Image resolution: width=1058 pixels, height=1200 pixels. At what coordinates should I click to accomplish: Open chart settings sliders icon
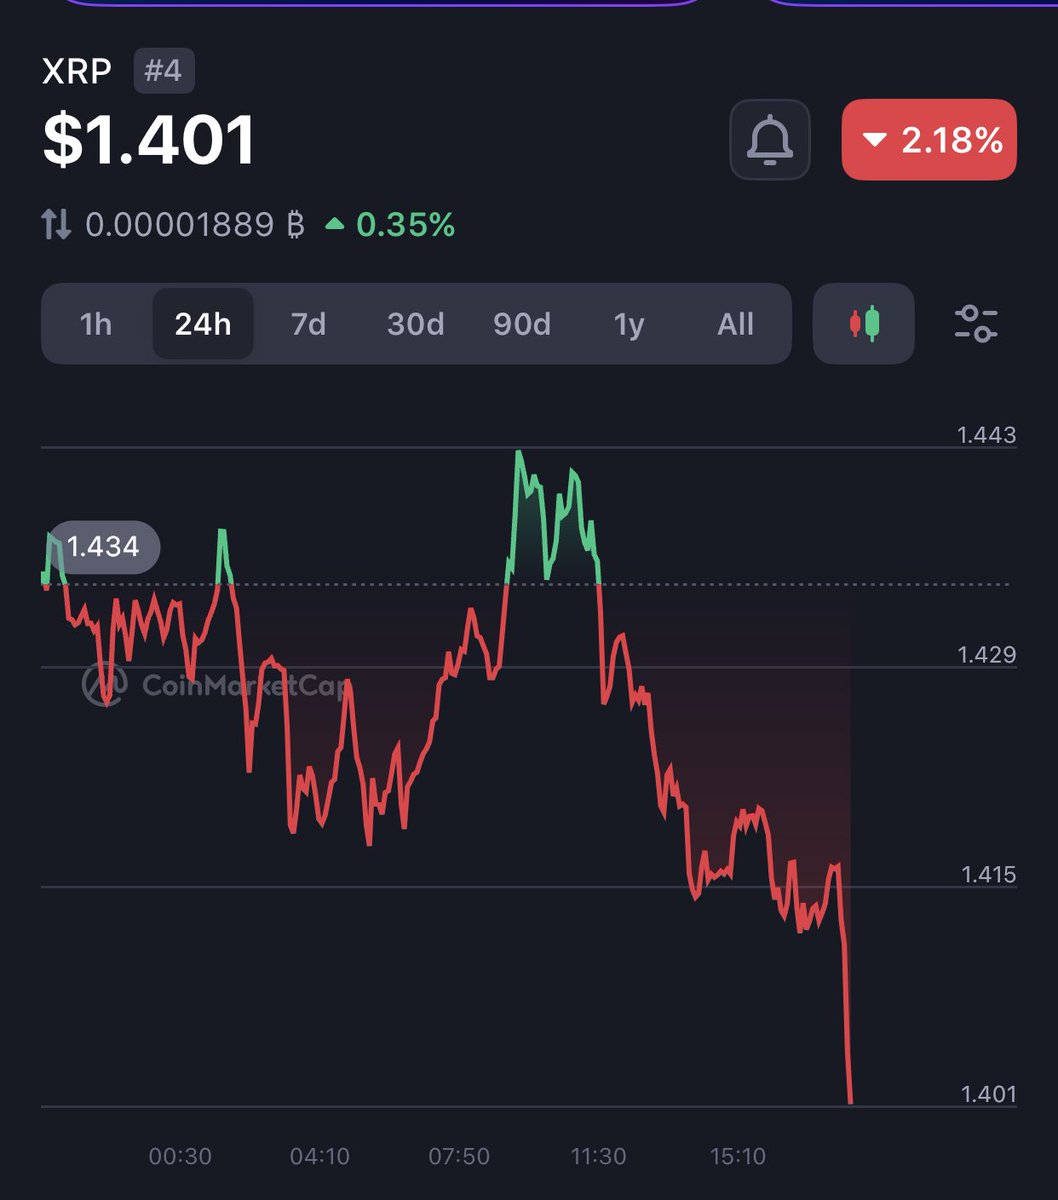coord(975,324)
